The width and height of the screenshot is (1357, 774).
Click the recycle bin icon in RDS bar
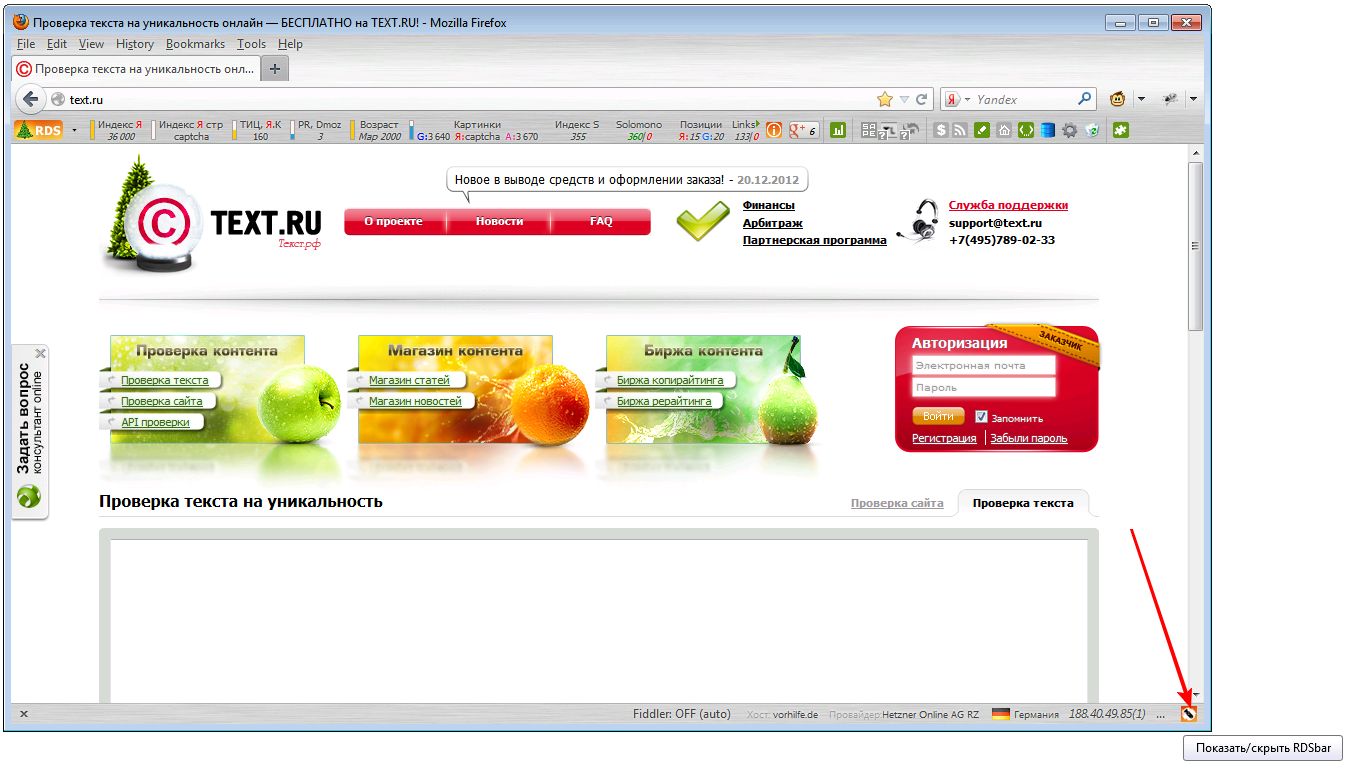pos(1092,130)
